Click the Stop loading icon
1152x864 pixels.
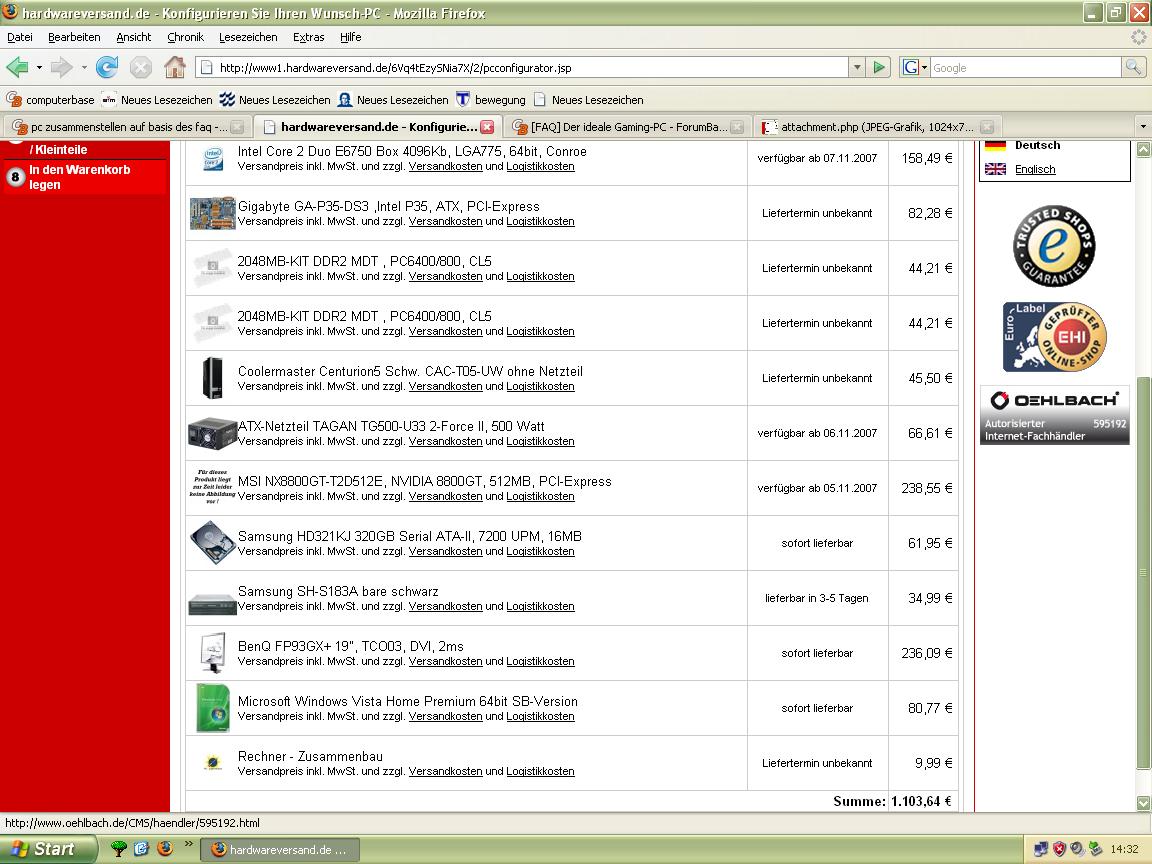(x=140, y=68)
